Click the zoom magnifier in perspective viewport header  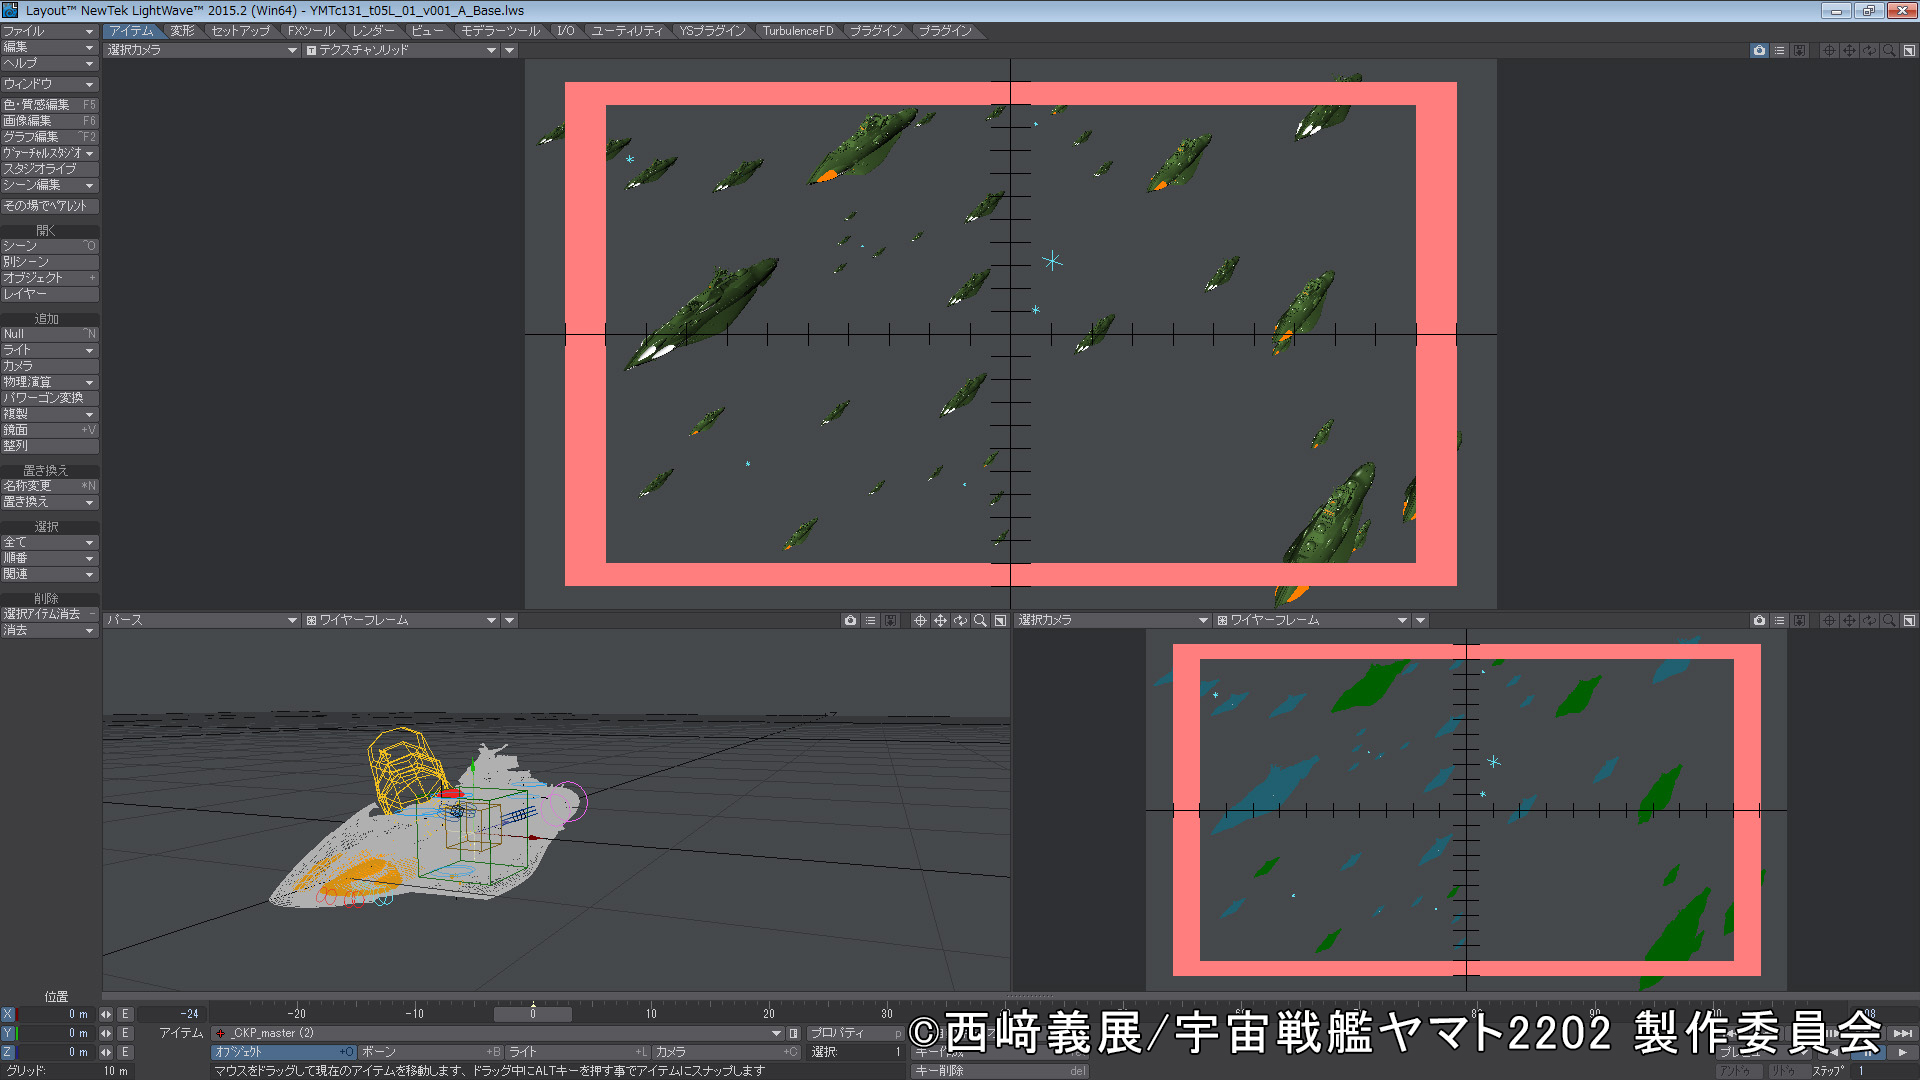(x=980, y=620)
